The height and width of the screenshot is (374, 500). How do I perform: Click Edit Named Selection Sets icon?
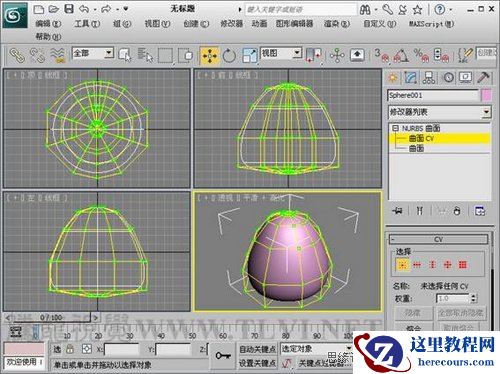pyautogui.click(x=465, y=56)
